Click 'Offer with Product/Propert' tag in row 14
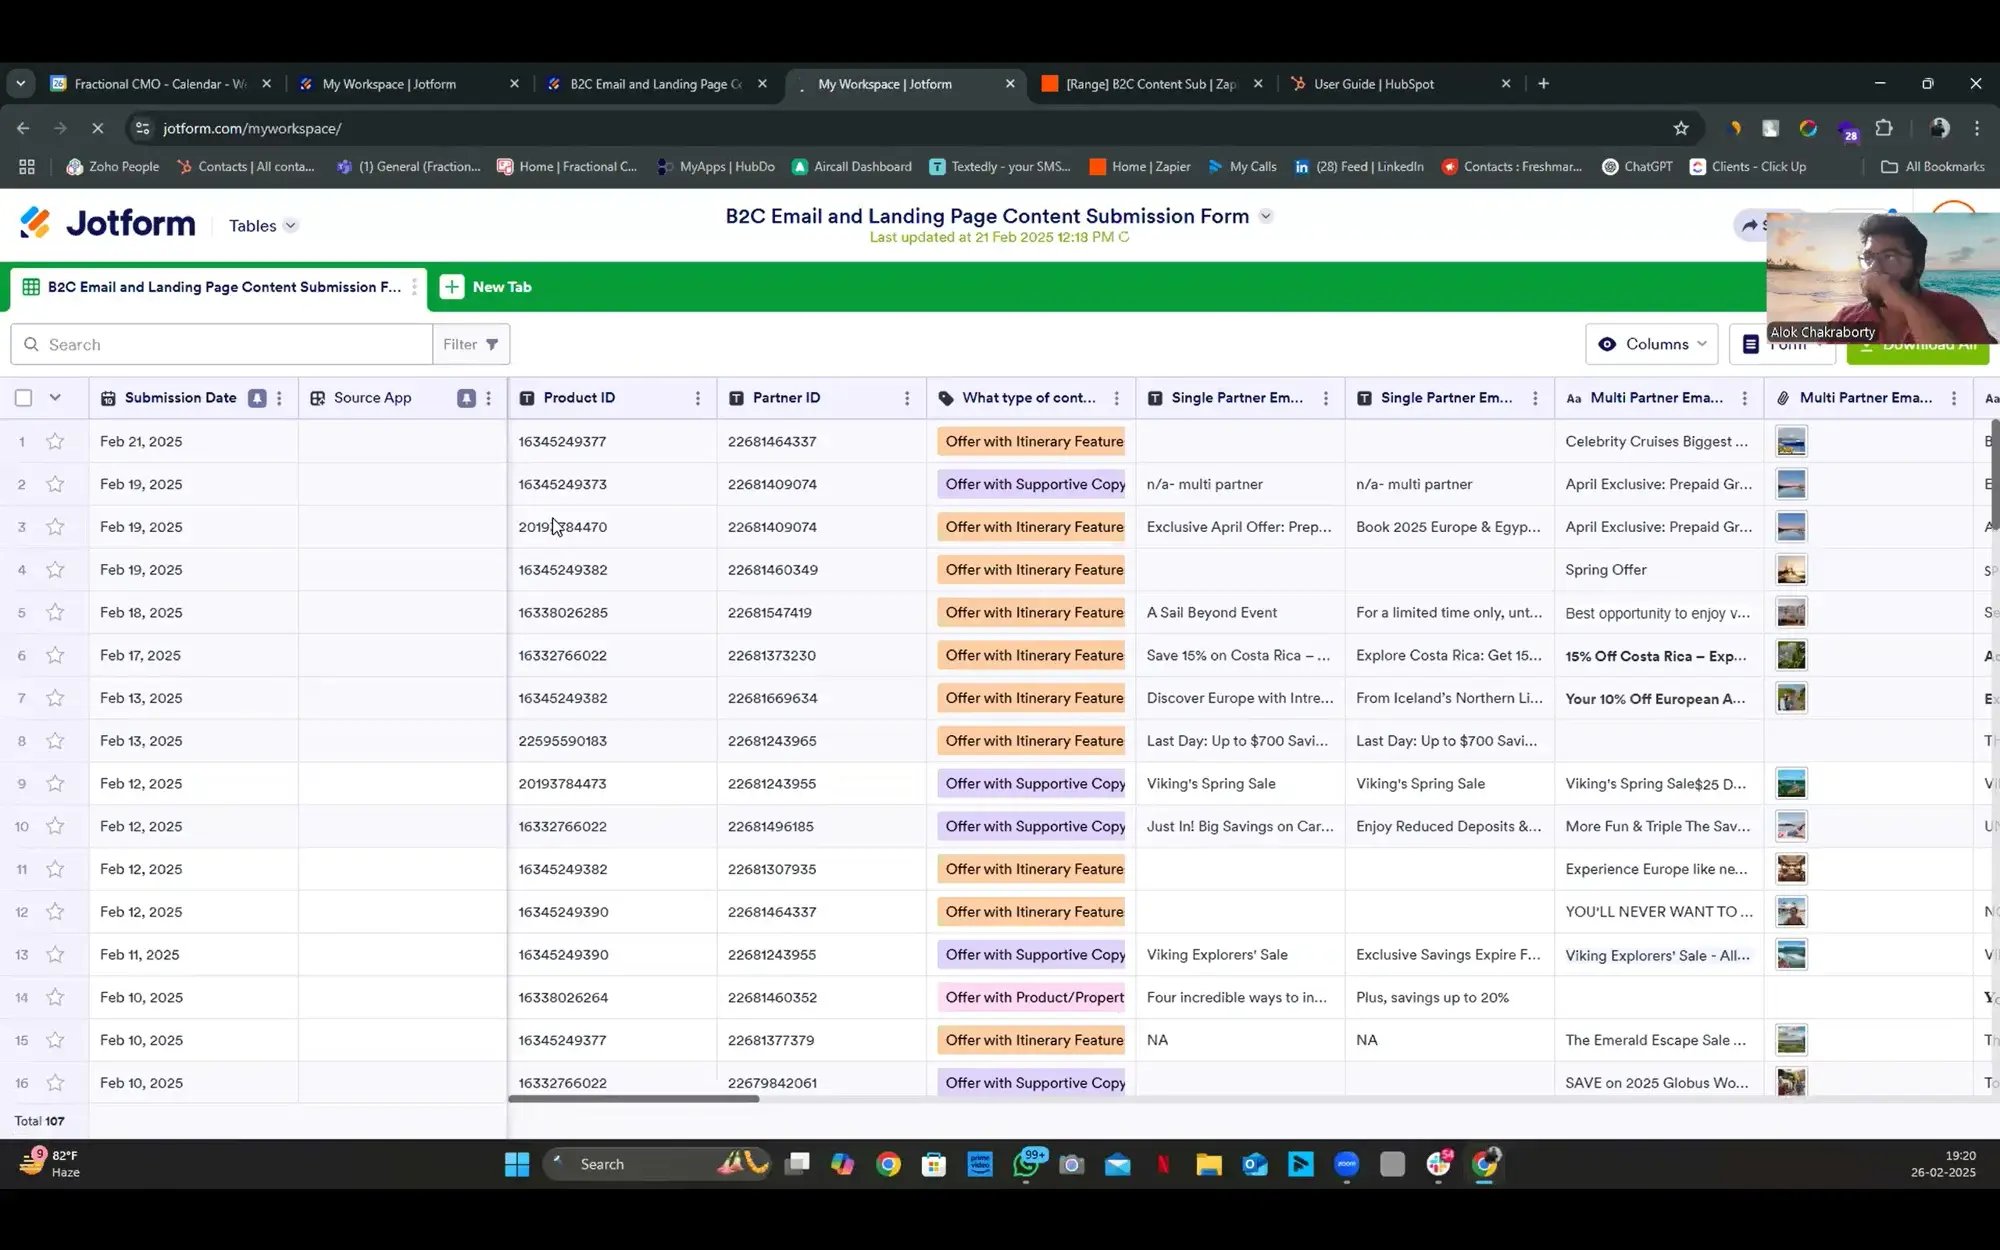Image resolution: width=2000 pixels, height=1250 pixels. tap(1032, 997)
